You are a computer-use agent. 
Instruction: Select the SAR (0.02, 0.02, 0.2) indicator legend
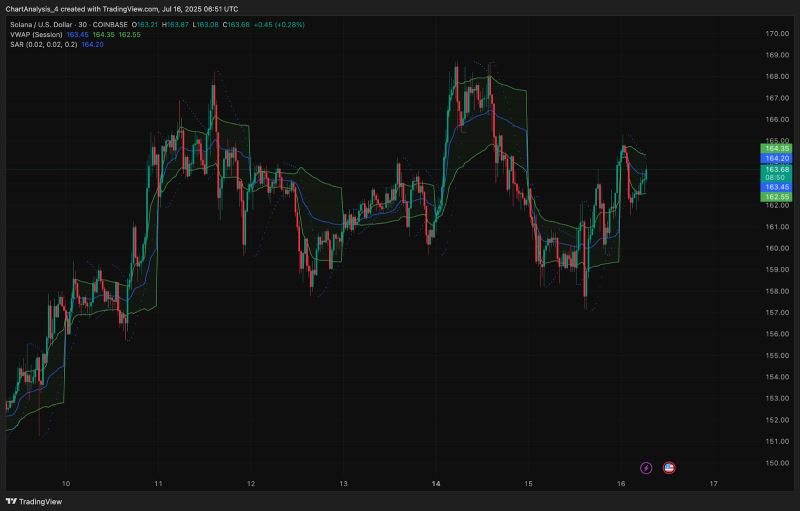(x=40, y=44)
